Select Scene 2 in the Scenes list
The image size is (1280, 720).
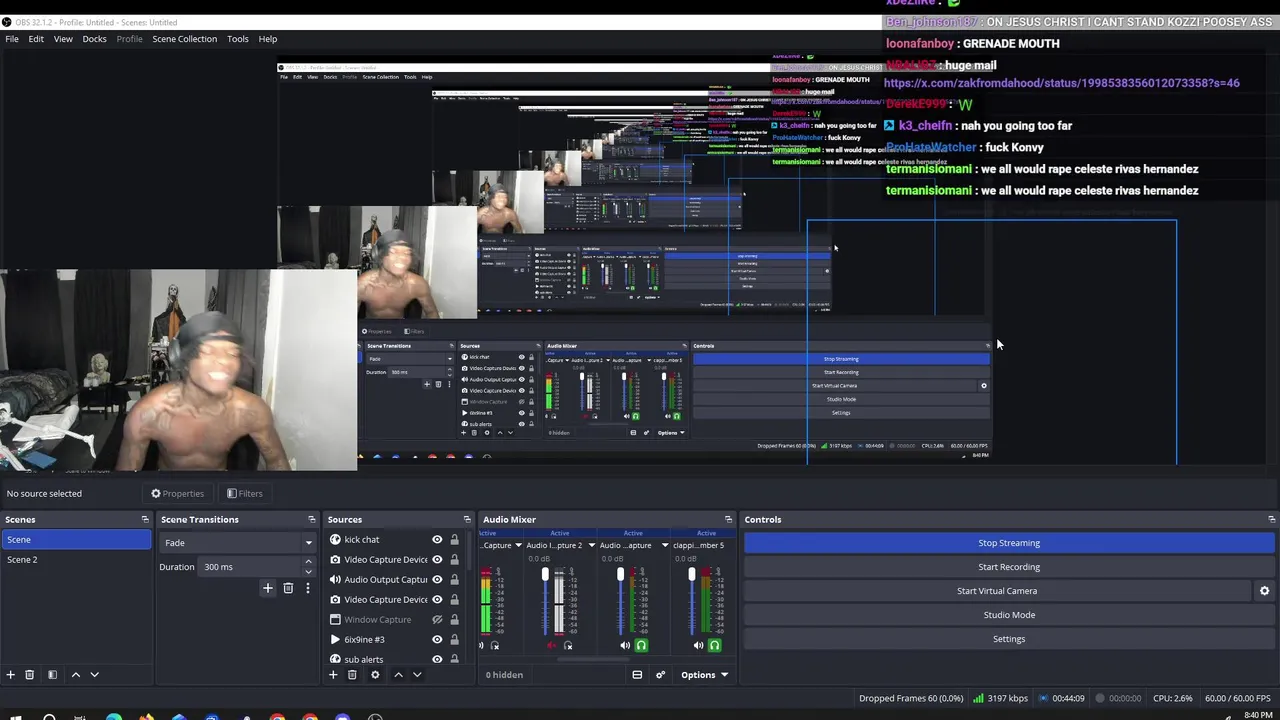pos(75,560)
